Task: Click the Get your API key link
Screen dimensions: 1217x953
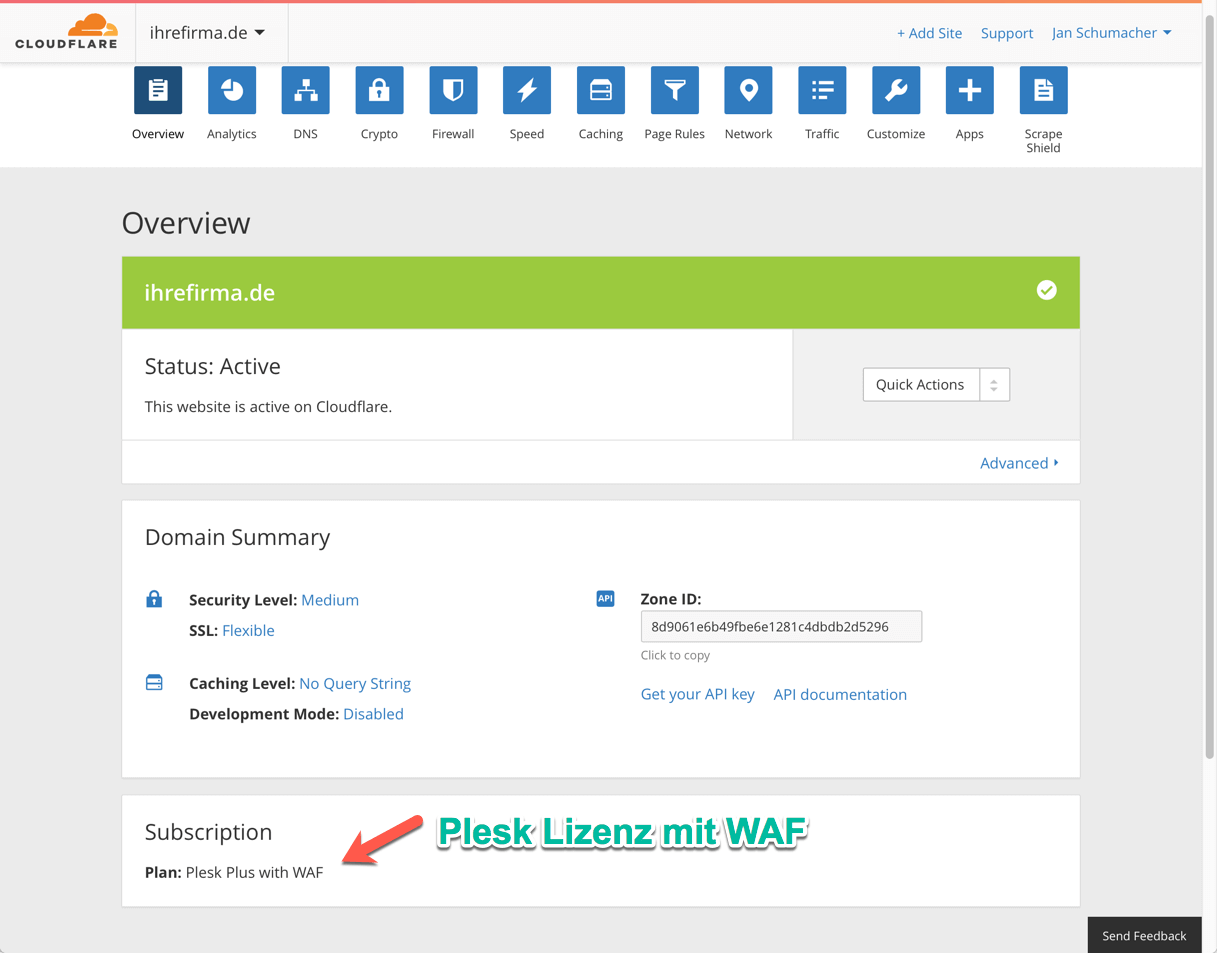Action: [x=697, y=694]
